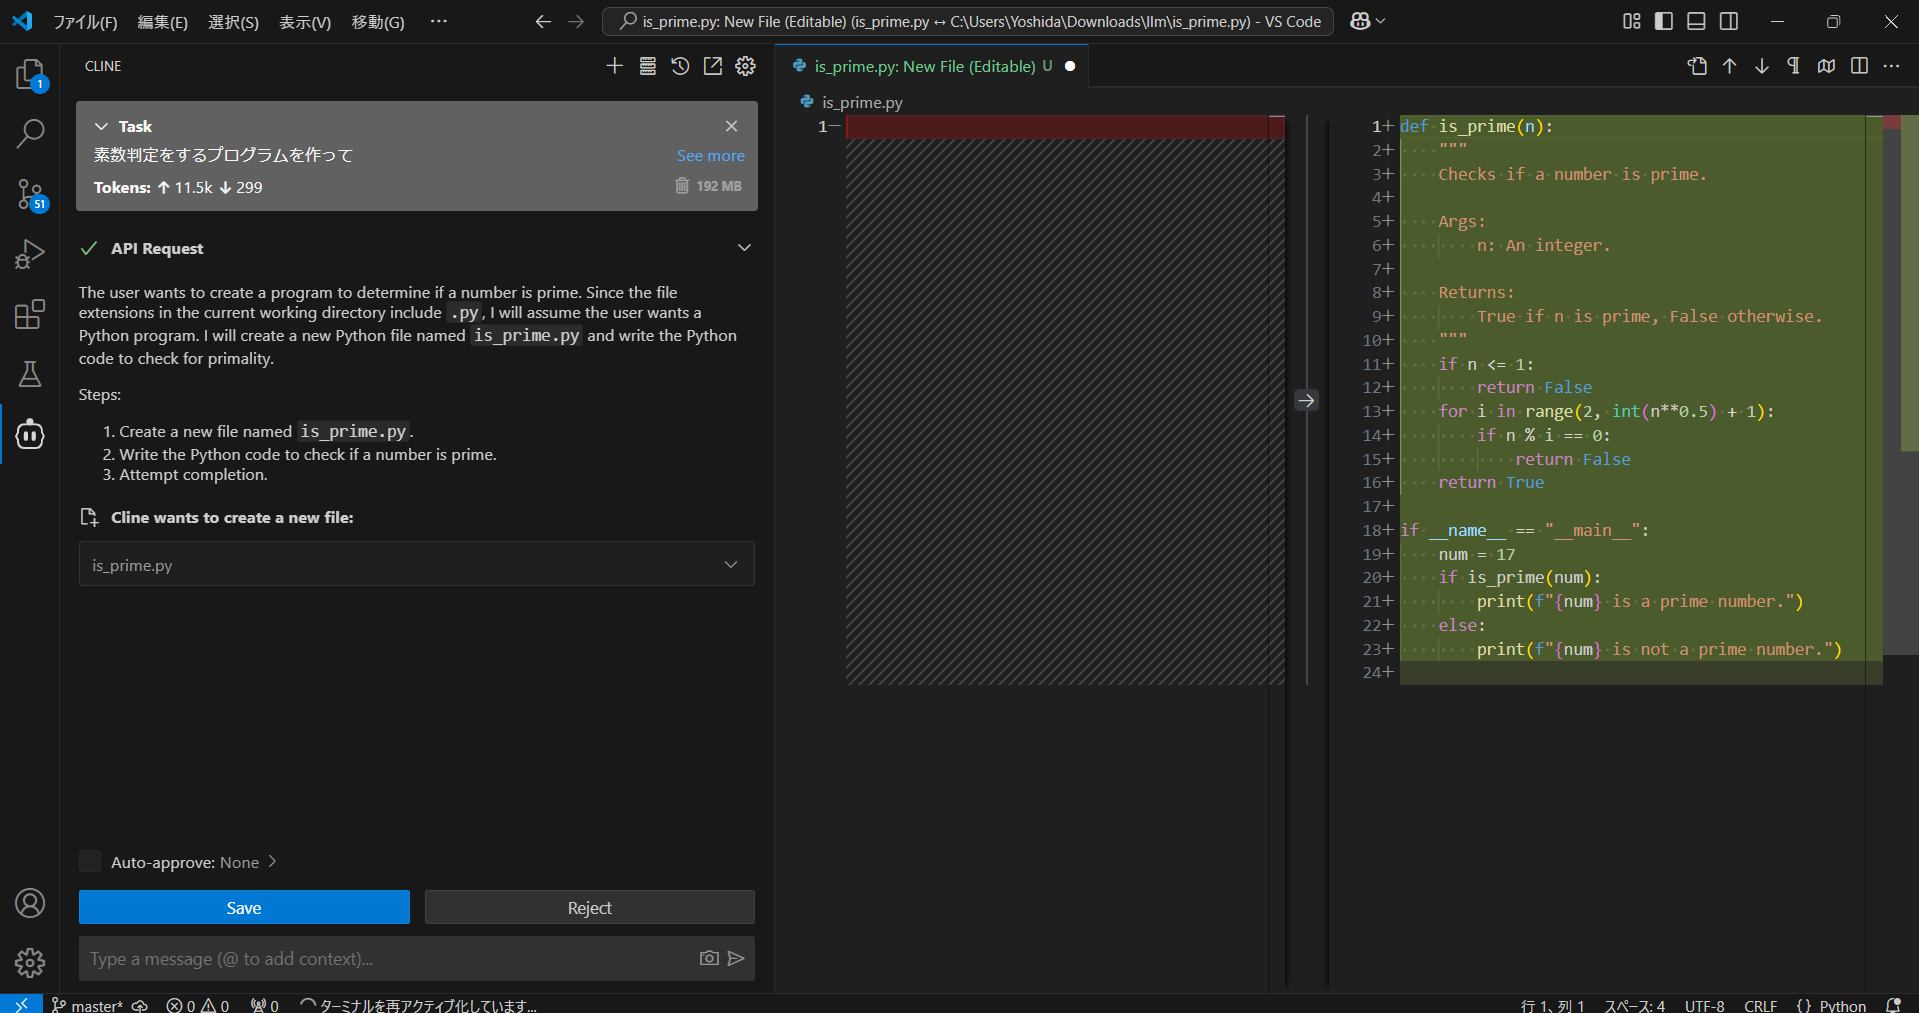Select the is_prime.py New File editor tab
This screenshot has height=1013, width=1919.
(x=933, y=66)
